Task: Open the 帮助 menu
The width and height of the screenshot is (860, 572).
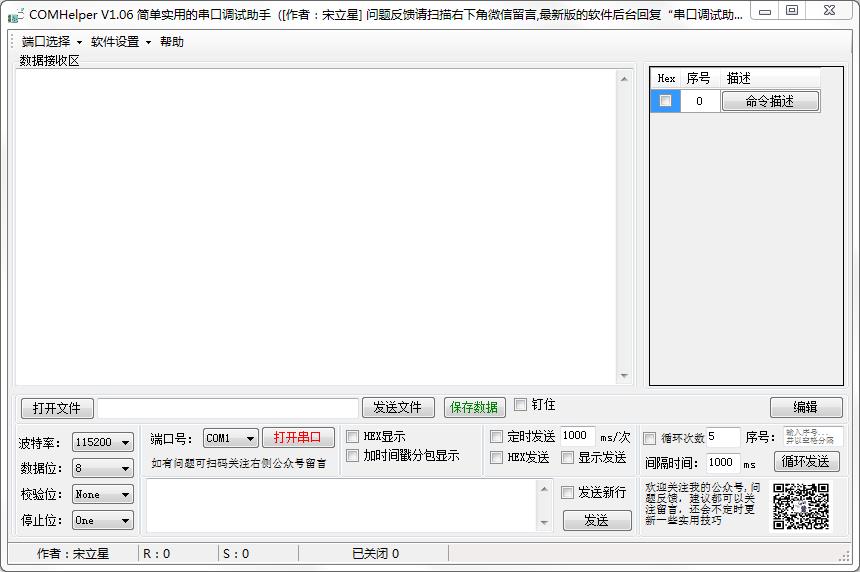Action: tap(172, 42)
